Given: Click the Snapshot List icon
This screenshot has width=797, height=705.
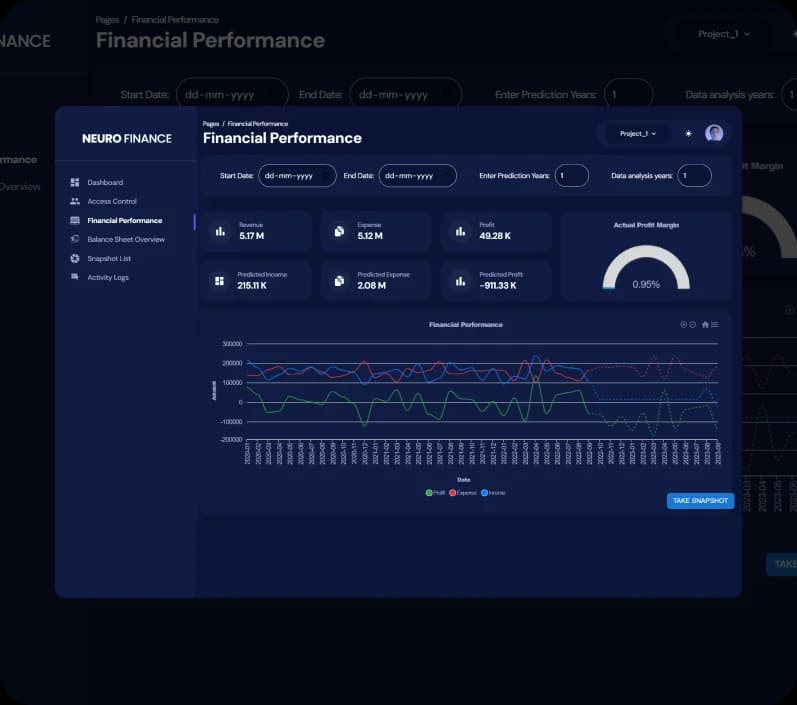Looking at the screenshot, I should tap(75, 258).
